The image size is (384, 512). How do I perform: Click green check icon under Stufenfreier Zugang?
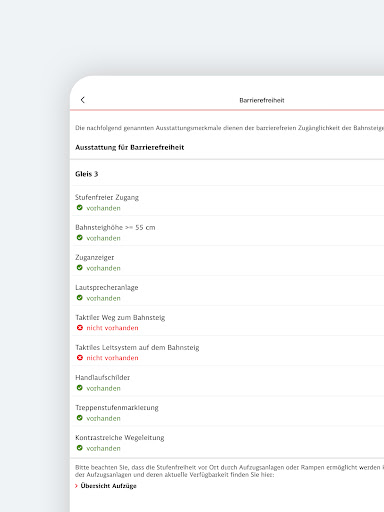tap(80, 208)
